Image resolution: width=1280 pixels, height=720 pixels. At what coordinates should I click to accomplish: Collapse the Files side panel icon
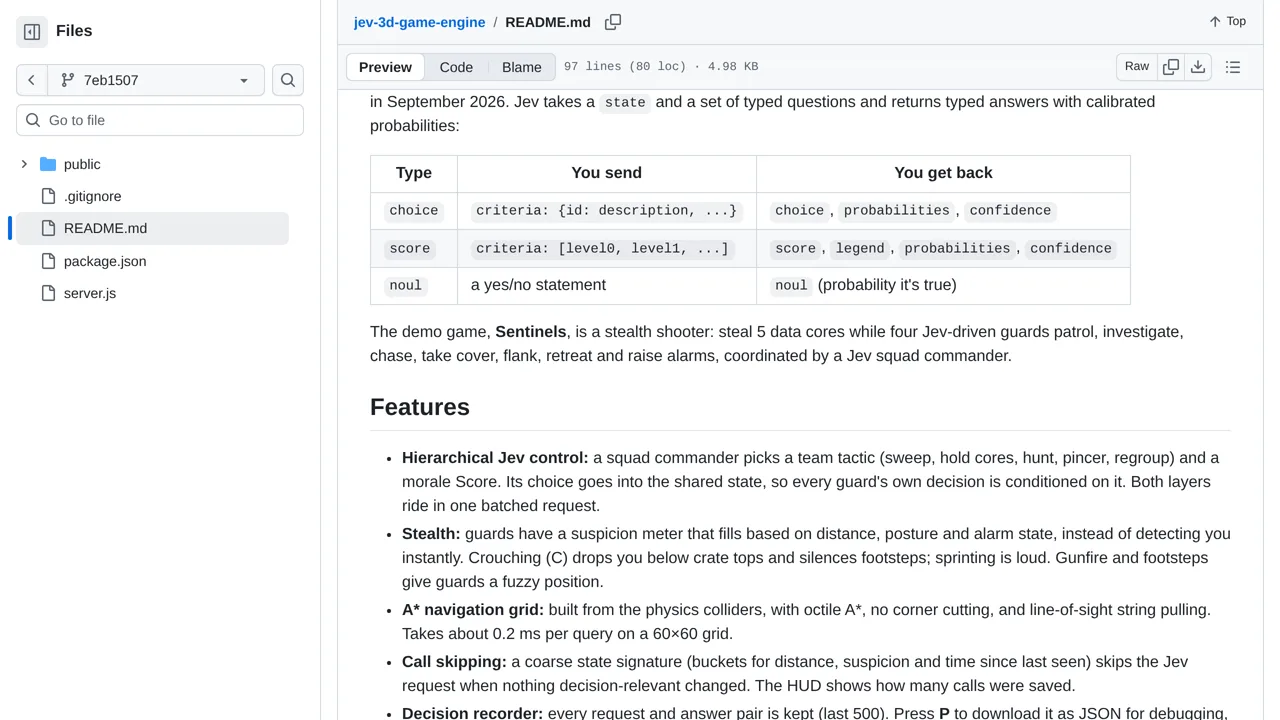[32, 31]
